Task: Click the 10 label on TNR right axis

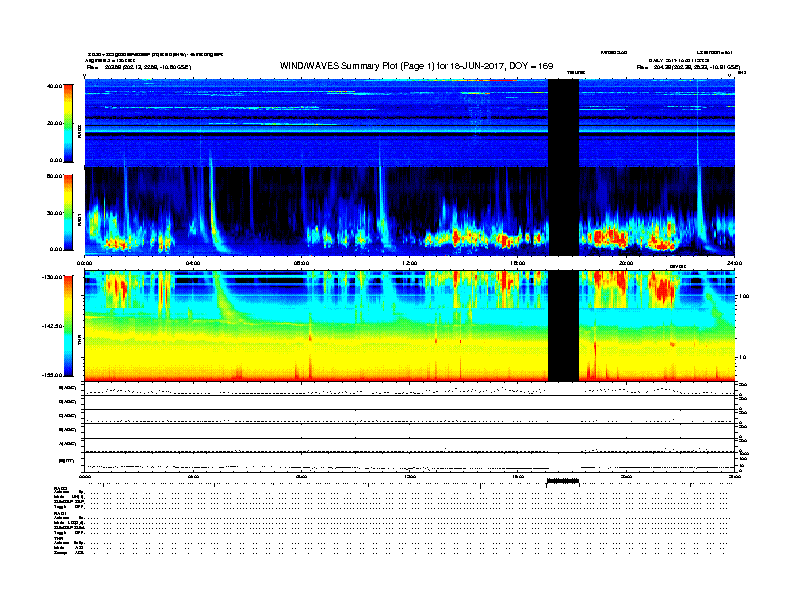Action: [x=743, y=358]
